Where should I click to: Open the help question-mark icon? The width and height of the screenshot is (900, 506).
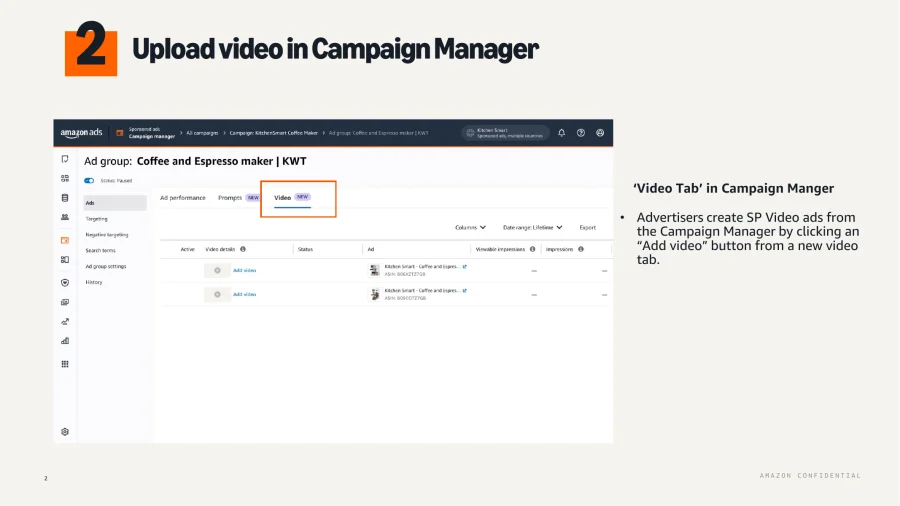581,133
